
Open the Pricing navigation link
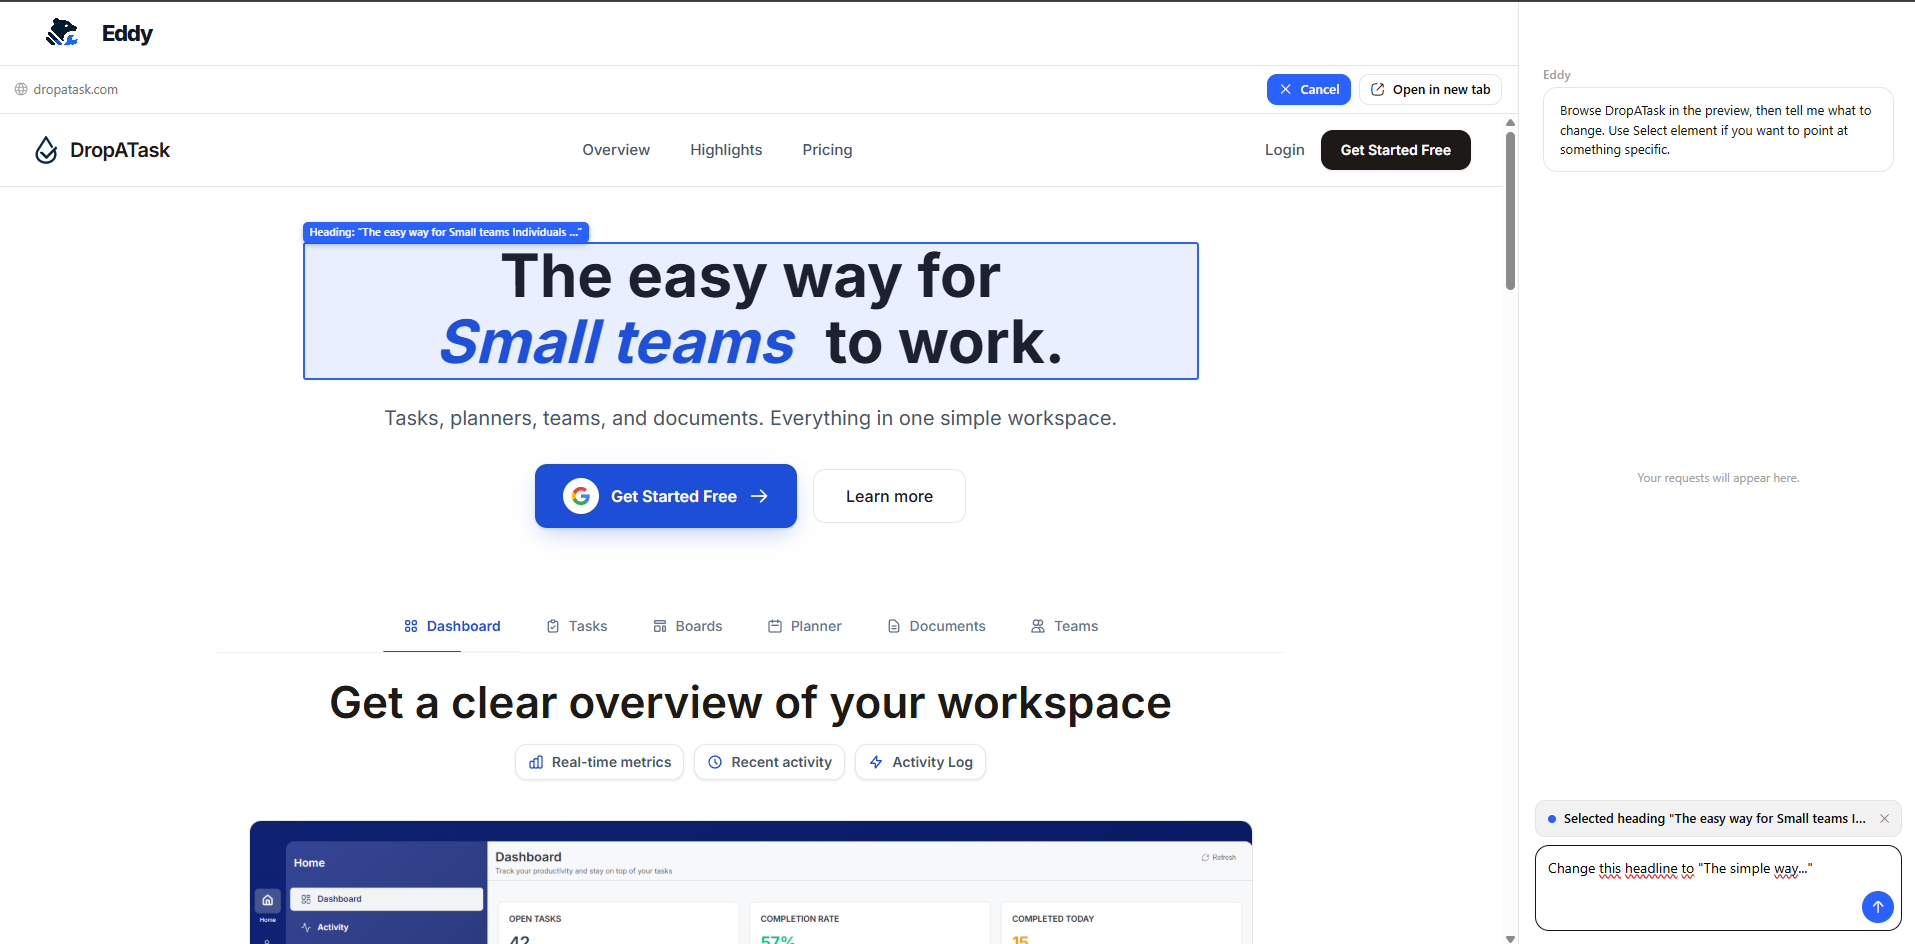(x=827, y=150)
